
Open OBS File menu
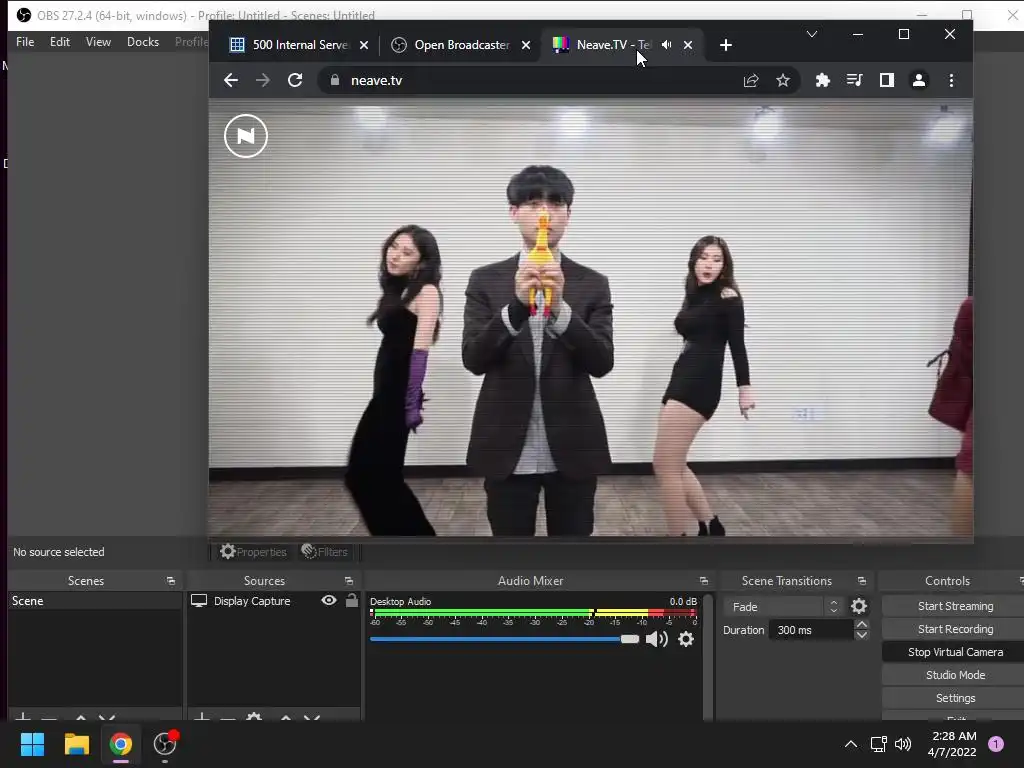(x=25, y=42)
